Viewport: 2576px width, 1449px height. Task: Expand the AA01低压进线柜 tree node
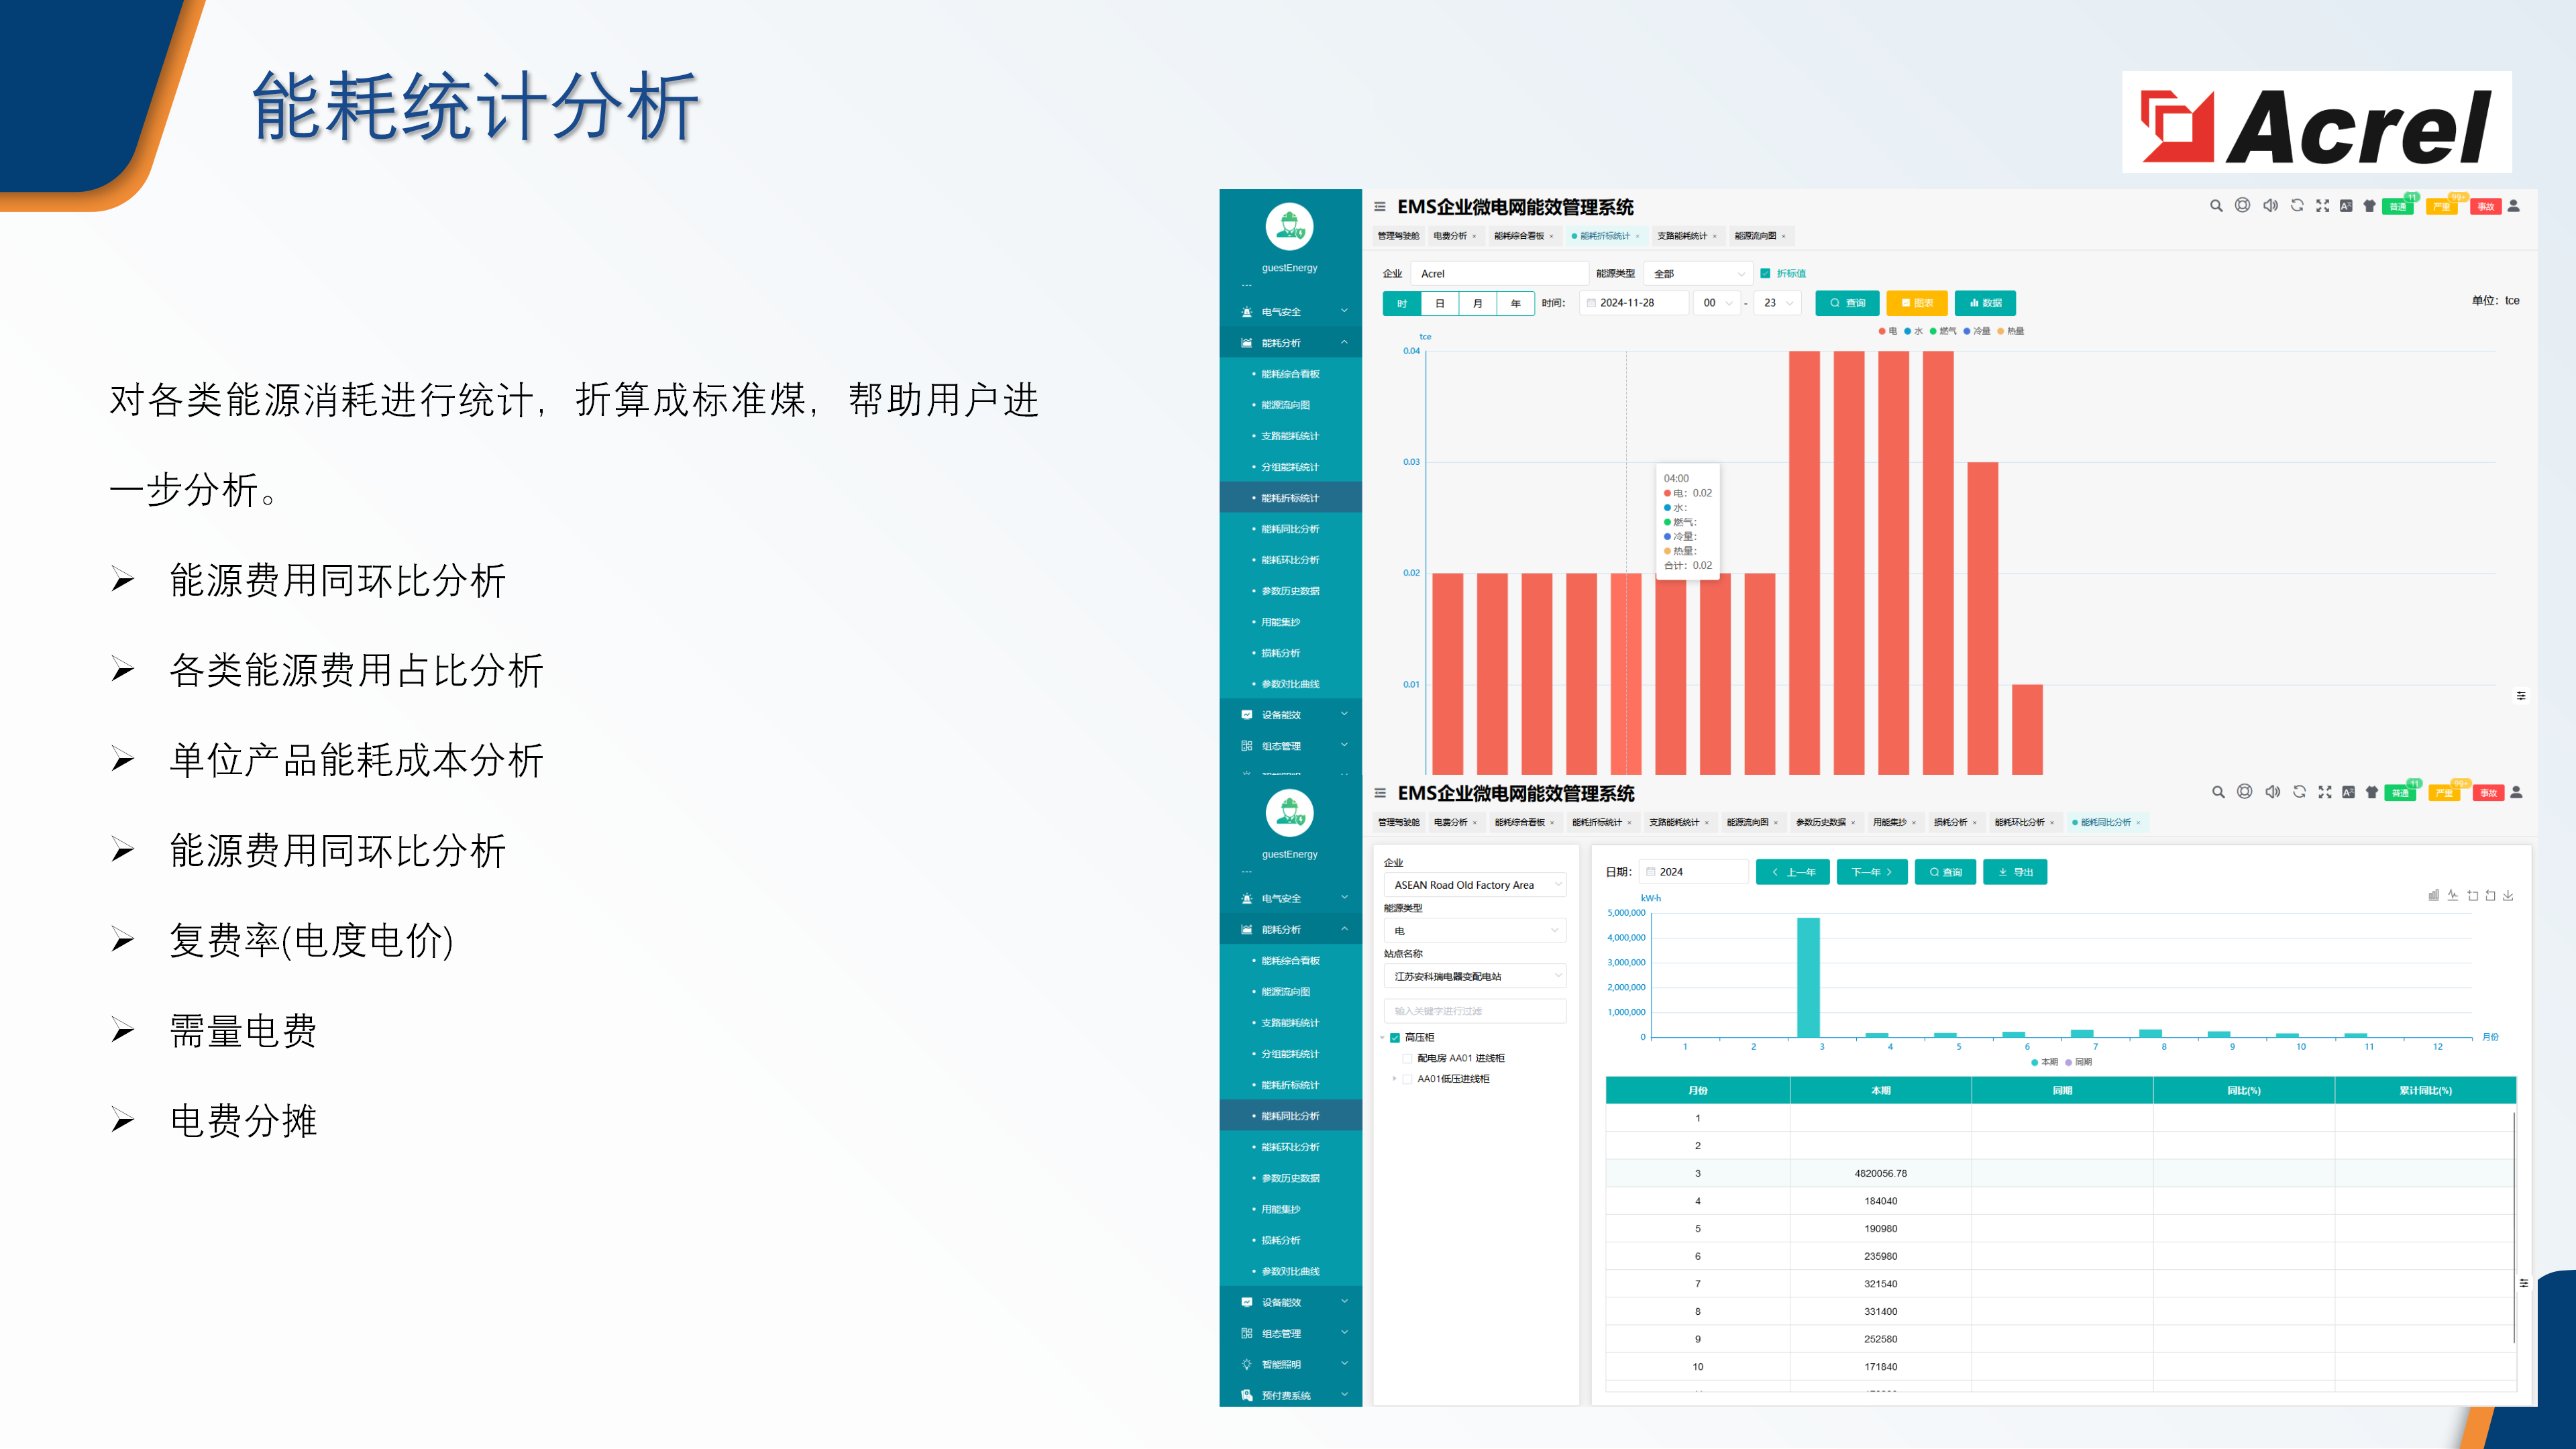(1394, 1079)
